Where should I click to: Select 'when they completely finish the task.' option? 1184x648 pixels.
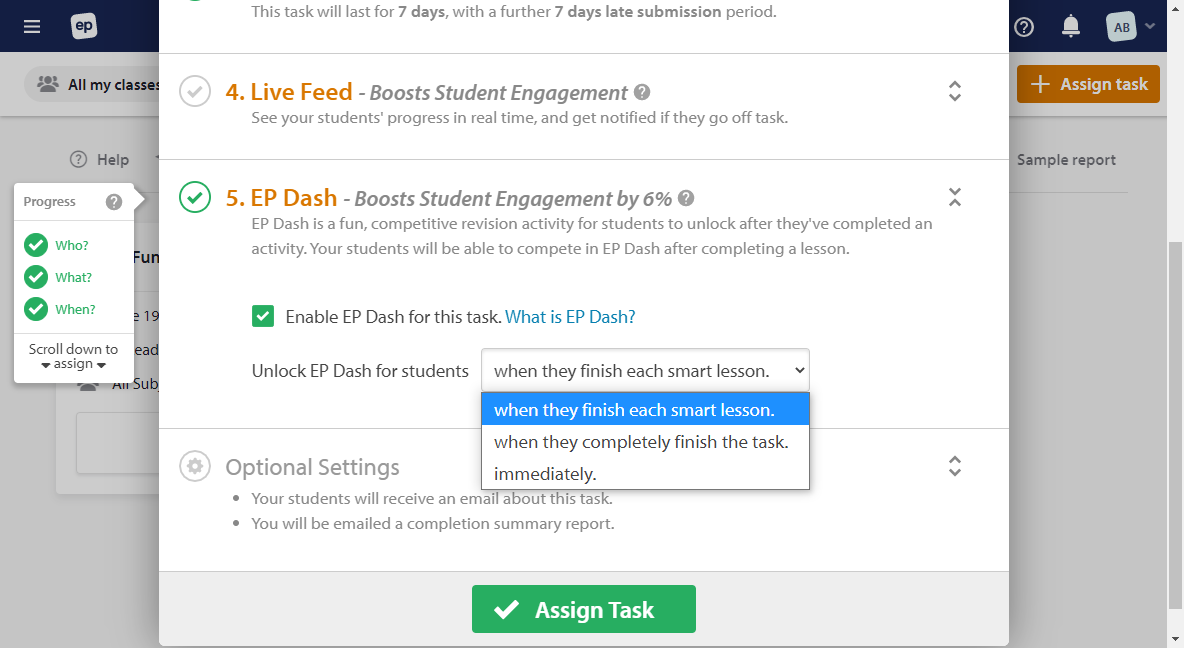(x=641, y=442)
